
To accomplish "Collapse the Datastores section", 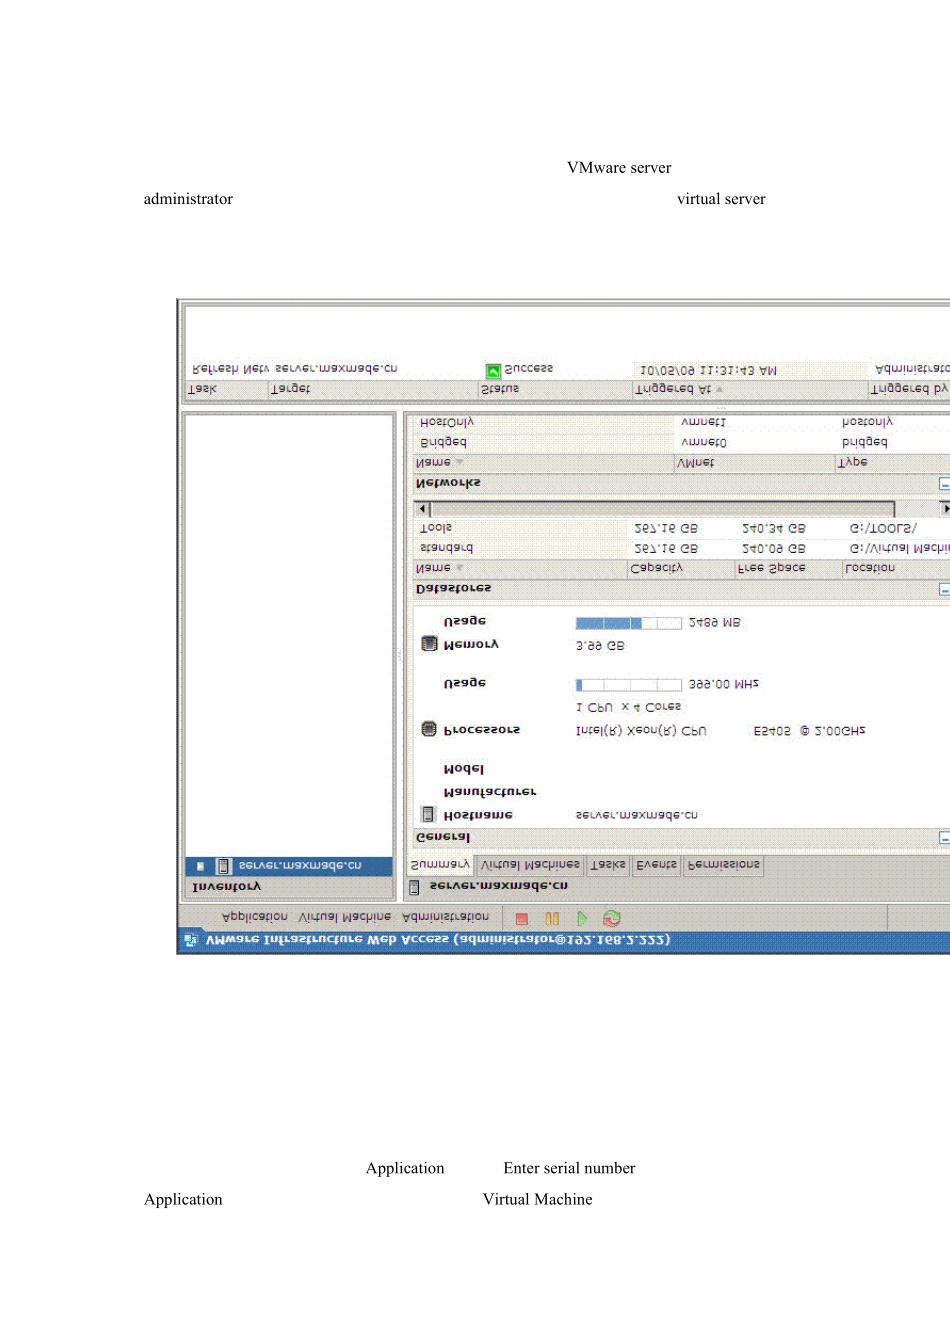I will tap(944, 590).
